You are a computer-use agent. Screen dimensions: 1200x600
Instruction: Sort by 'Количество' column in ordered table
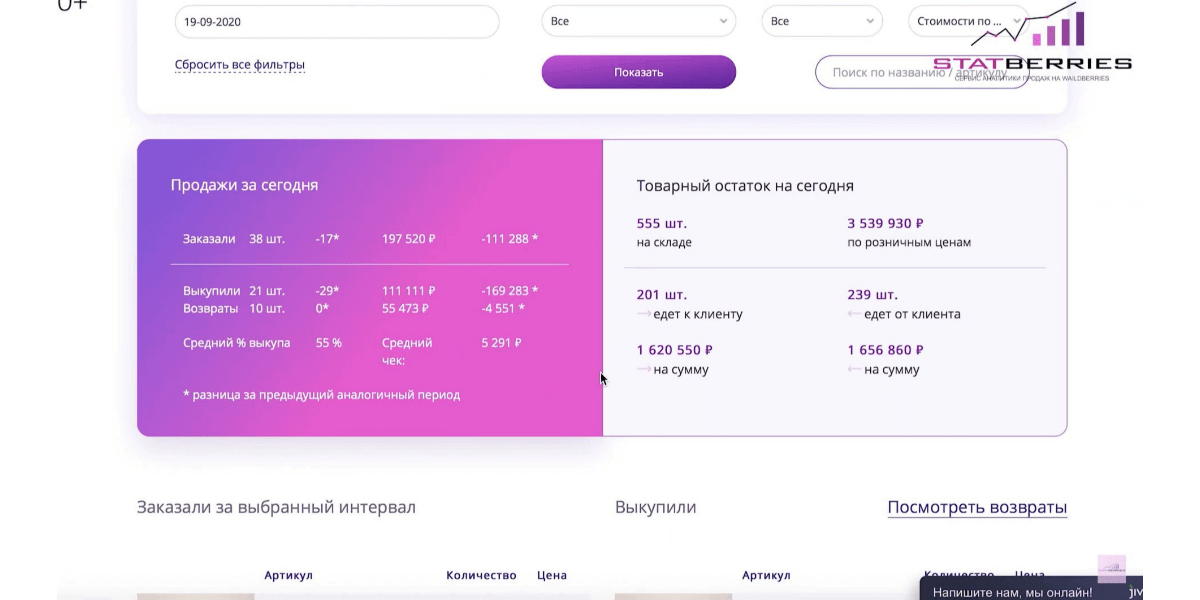(x=481, y=575)
